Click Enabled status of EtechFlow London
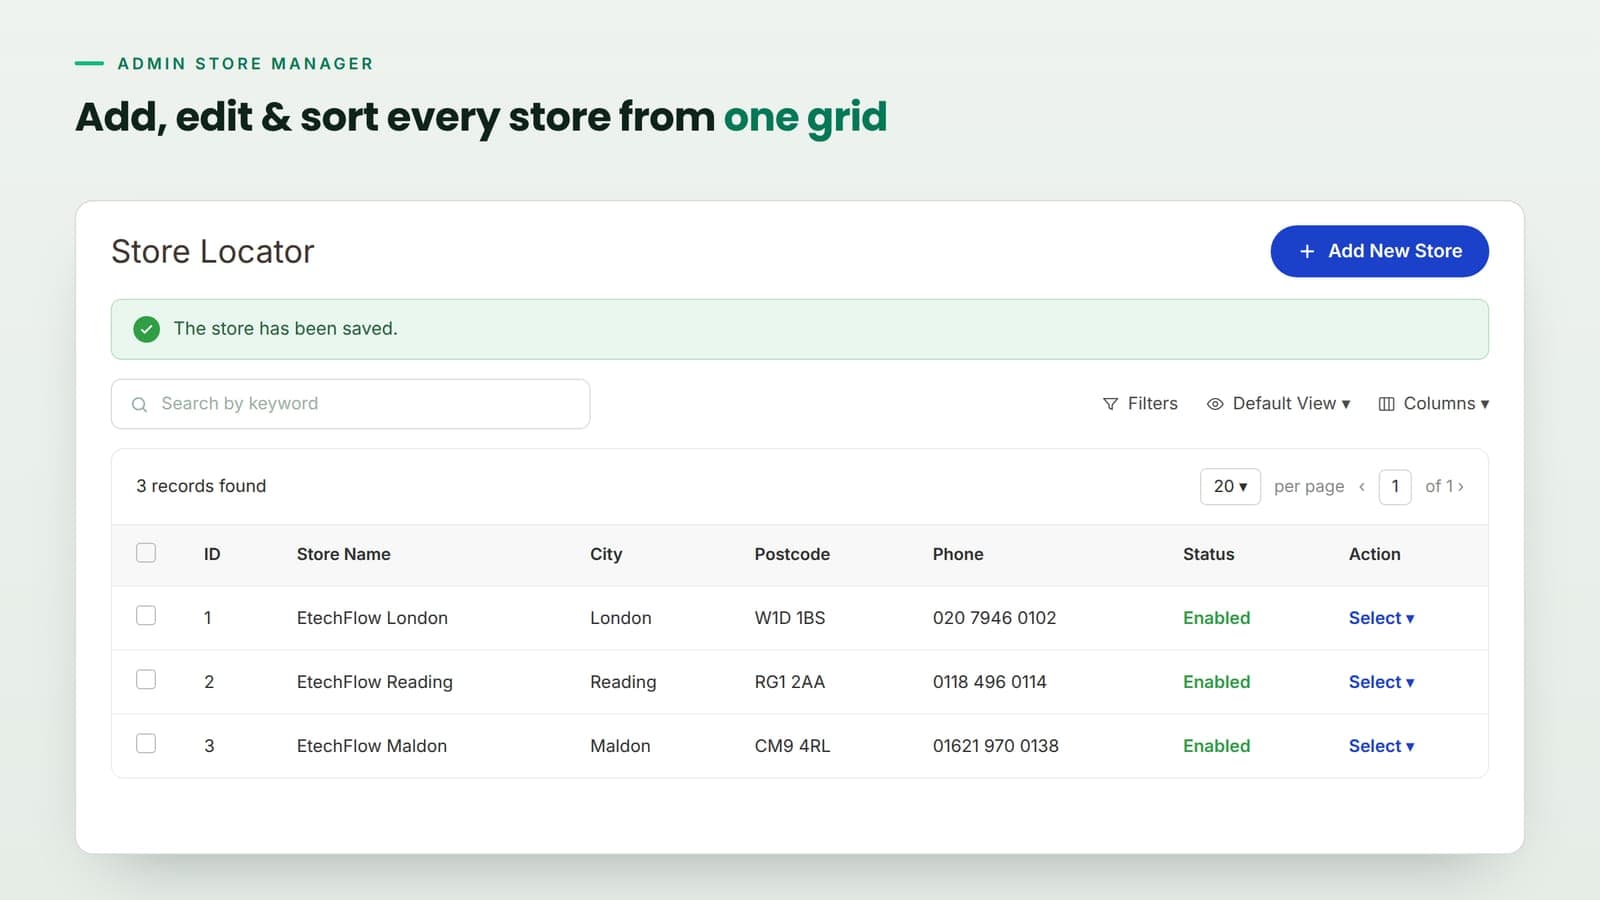 (1216, 618)
